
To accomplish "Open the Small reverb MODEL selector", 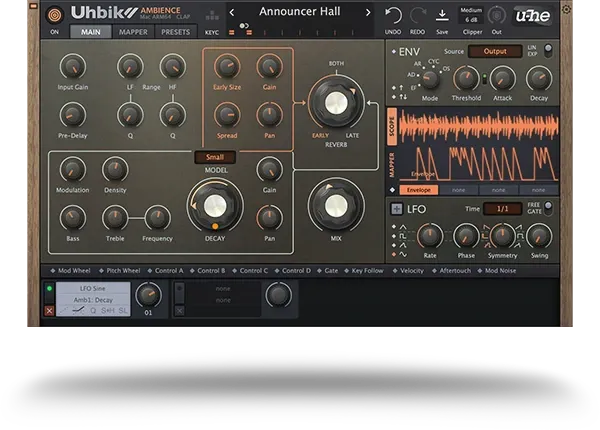I will [x=215, y=157].
